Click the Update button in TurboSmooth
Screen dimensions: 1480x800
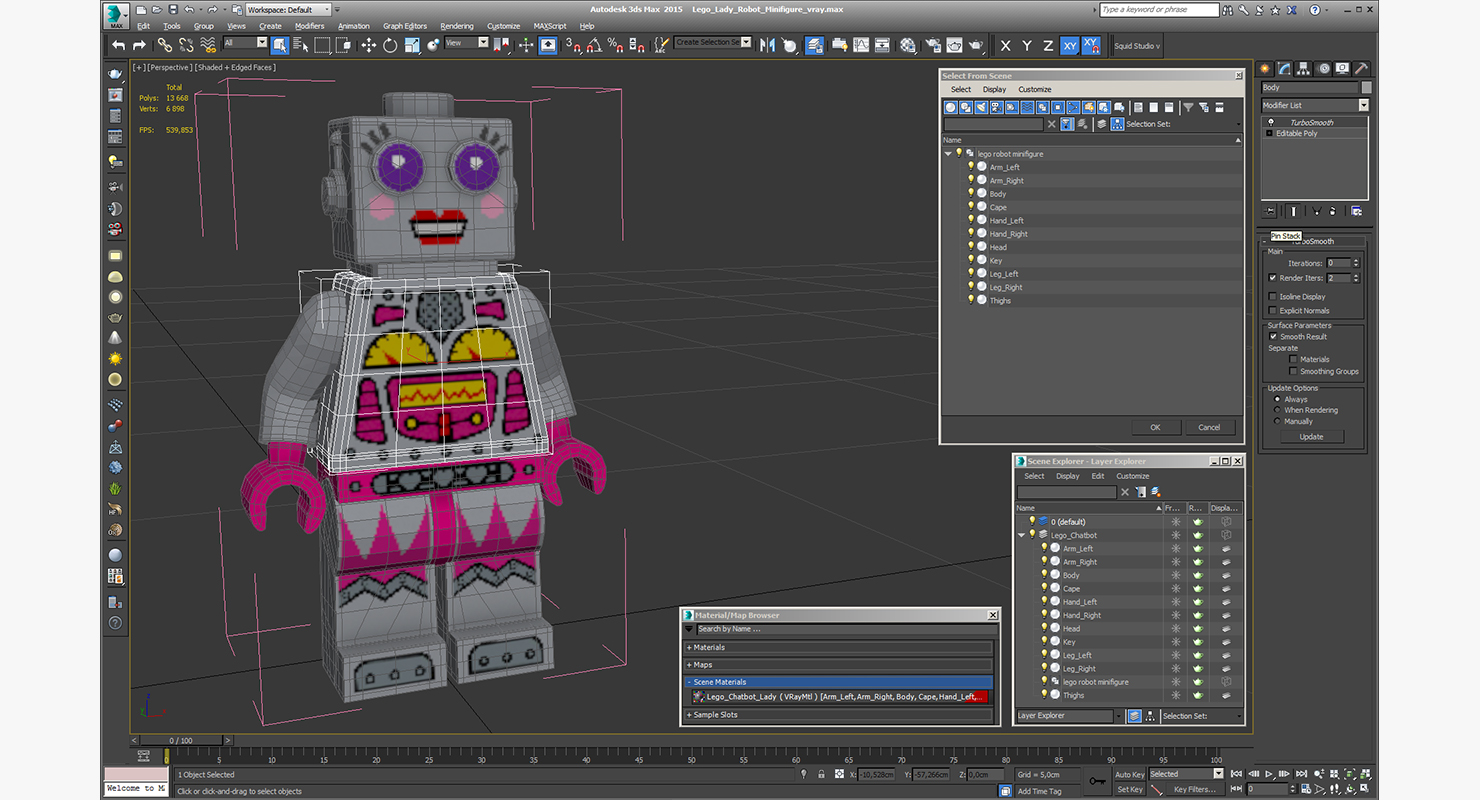[x=1311, y=436]
